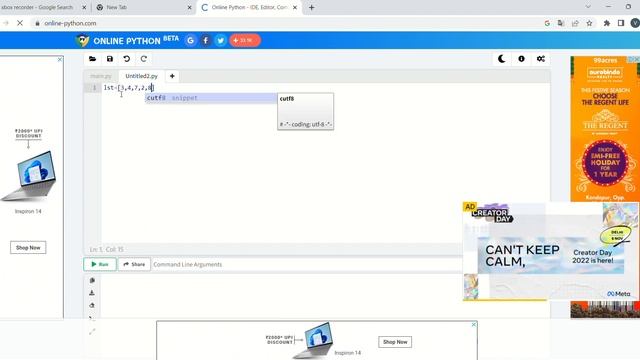Screen dimensions: 640x360
Task: Click the red plus share counter button
Action: click(244, 40)
